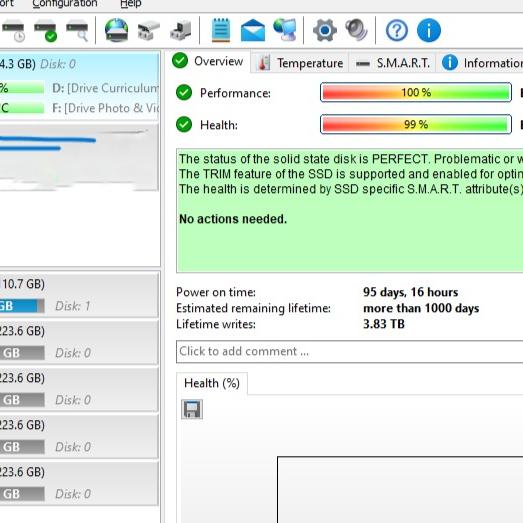Click the add comment input field

[350, 351]
